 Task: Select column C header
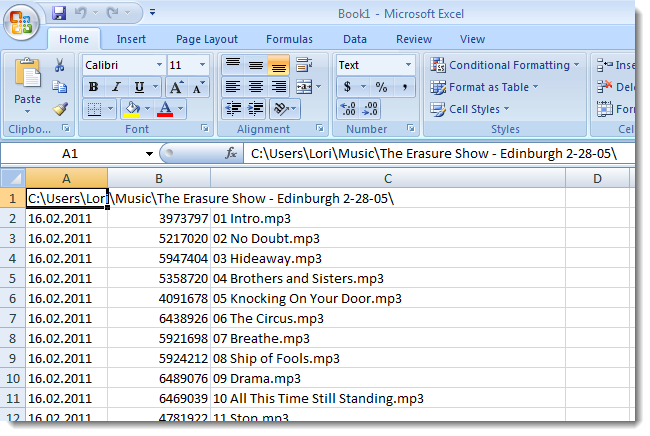click(388, 179)
